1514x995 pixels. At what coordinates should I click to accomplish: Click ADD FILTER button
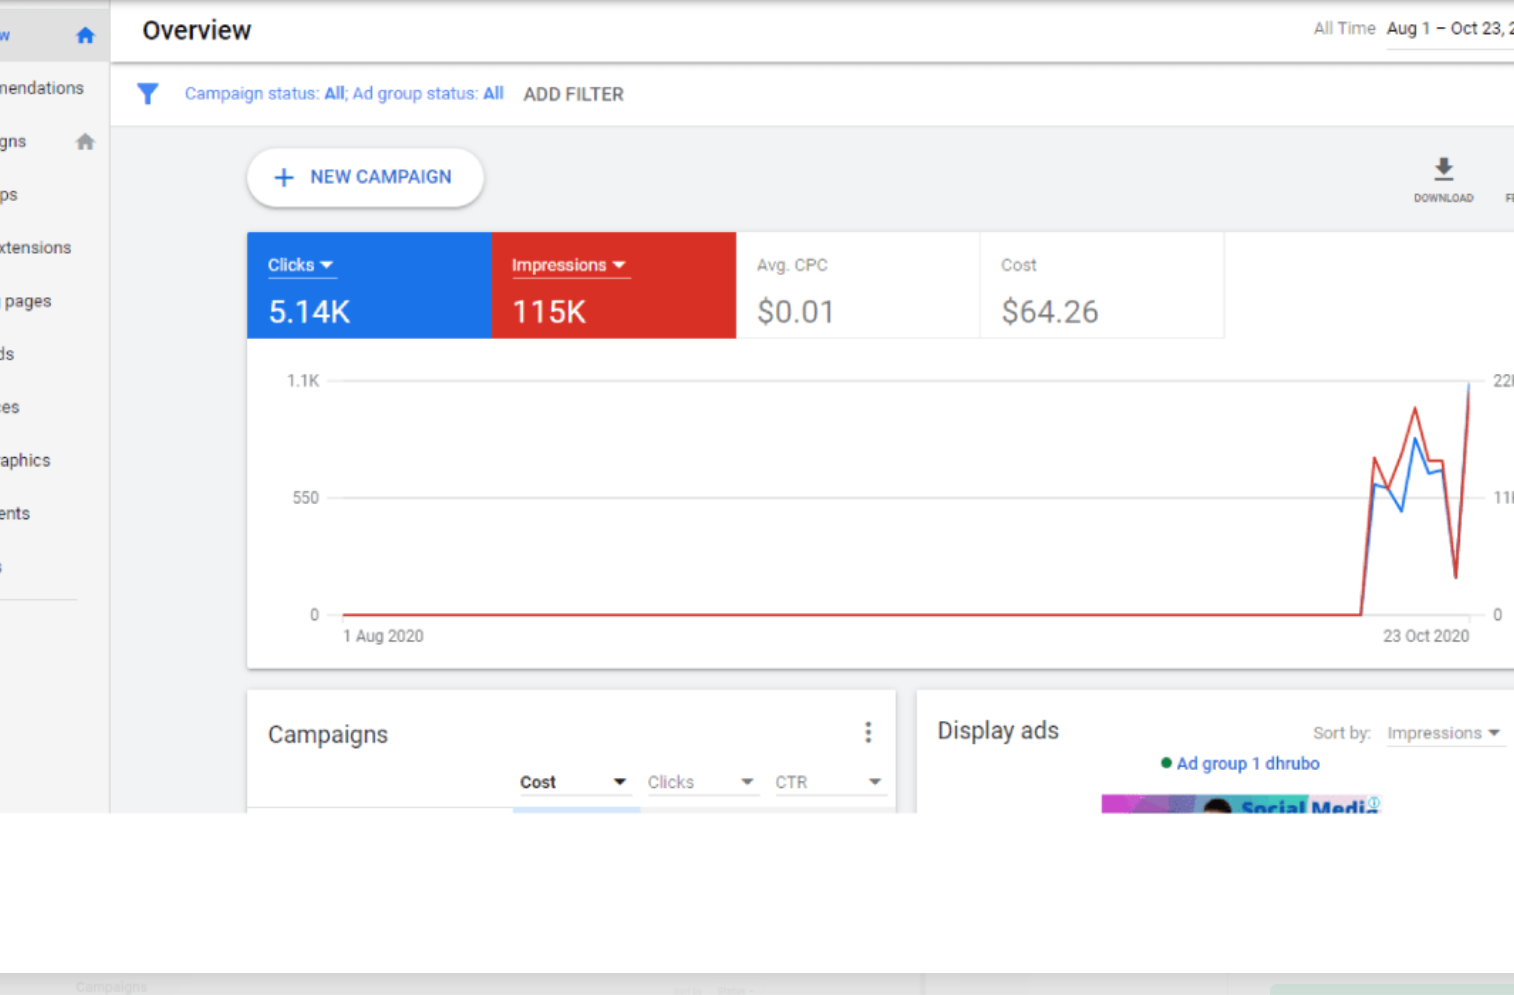point(573,94)
